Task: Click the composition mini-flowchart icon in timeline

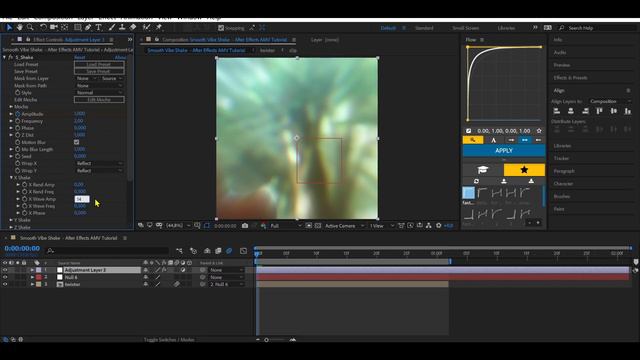Action: [x=179, y=251]
